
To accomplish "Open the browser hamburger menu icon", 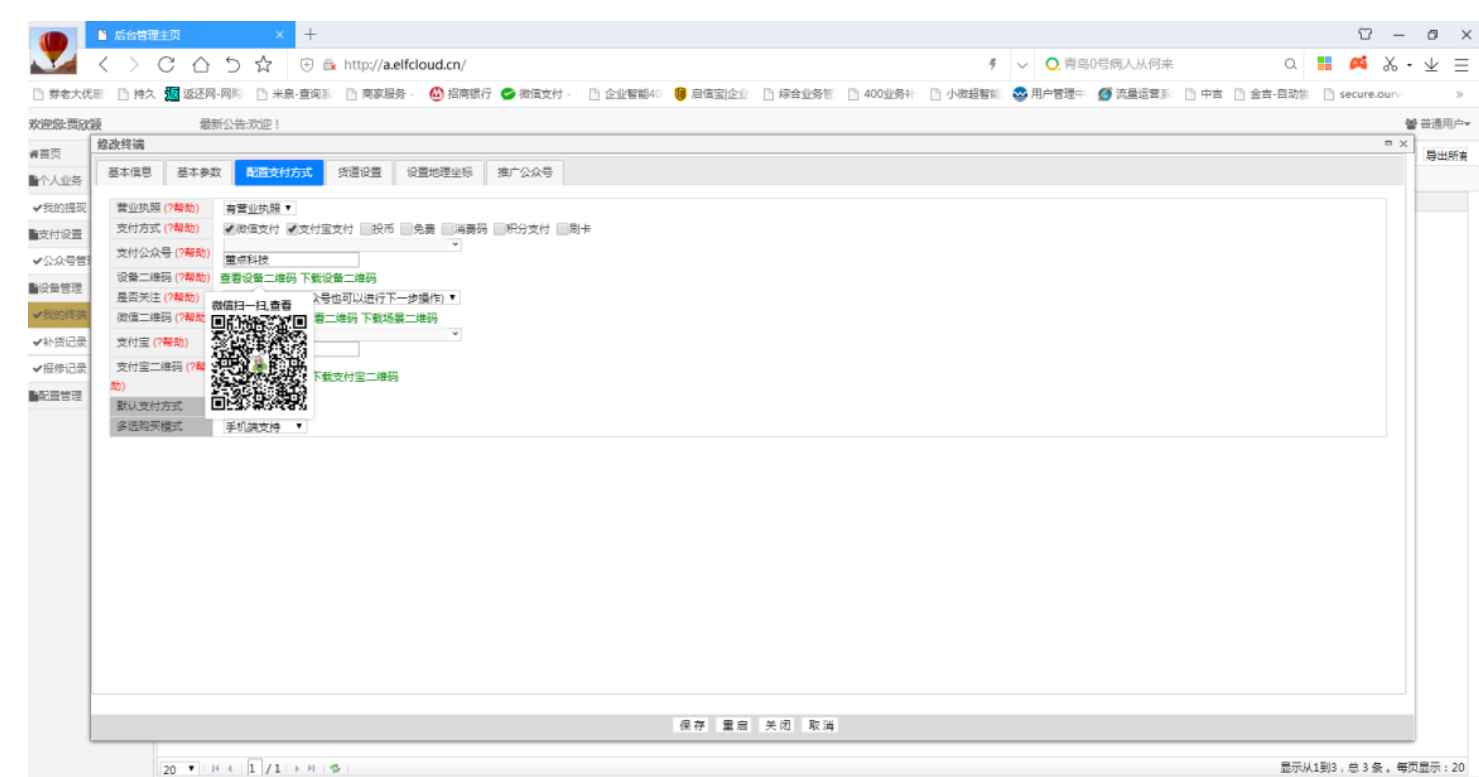I will (x=1461, y=64).
